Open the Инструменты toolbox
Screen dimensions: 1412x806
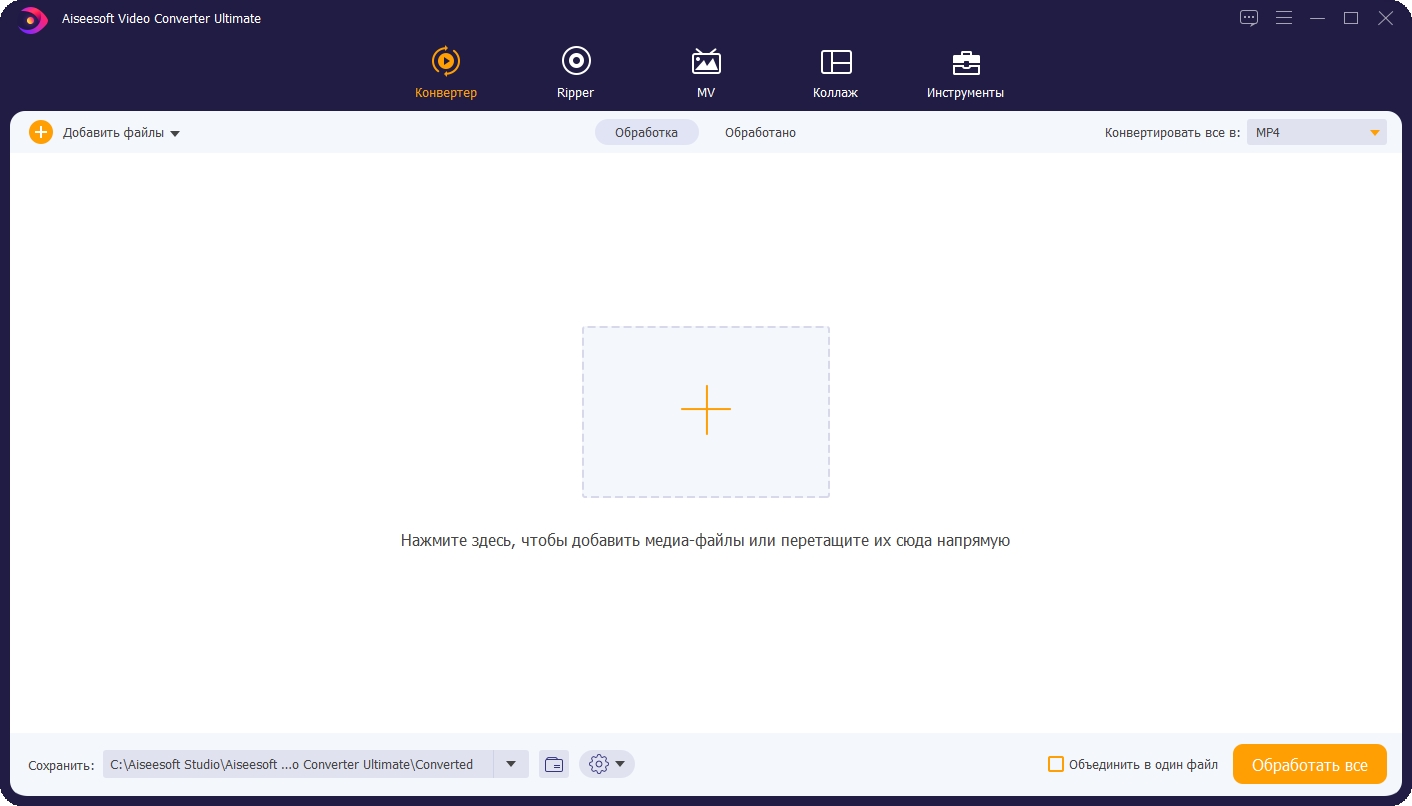[x=965, y=62]
